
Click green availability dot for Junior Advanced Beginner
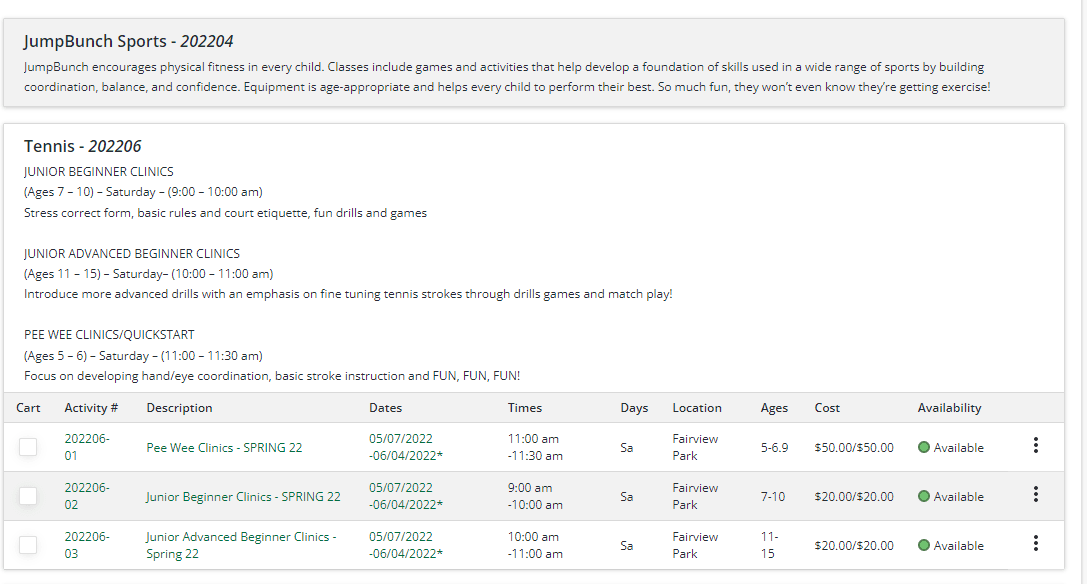click(924, 546)
